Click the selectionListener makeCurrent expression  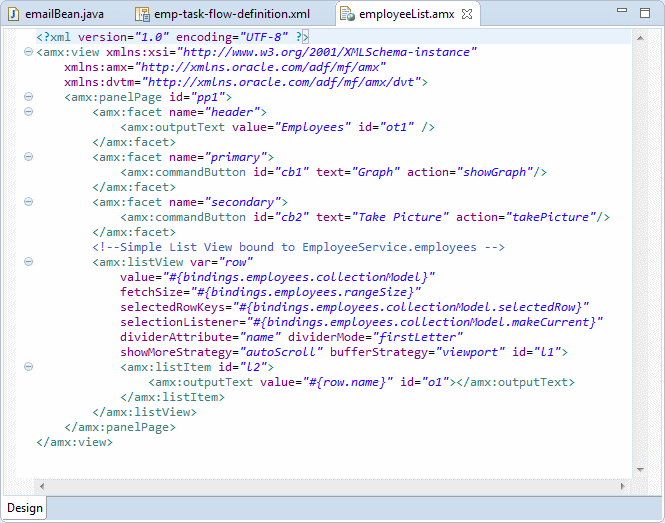(x=425, y=322)
